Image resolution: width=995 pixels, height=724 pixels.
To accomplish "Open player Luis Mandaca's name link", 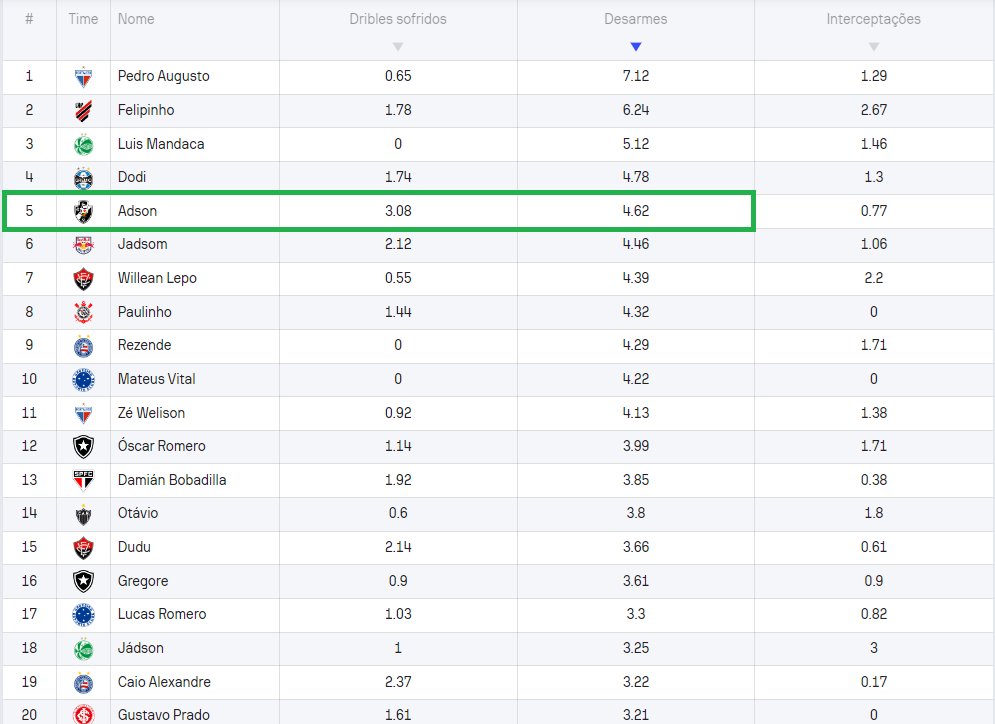I will pos(161,144).
